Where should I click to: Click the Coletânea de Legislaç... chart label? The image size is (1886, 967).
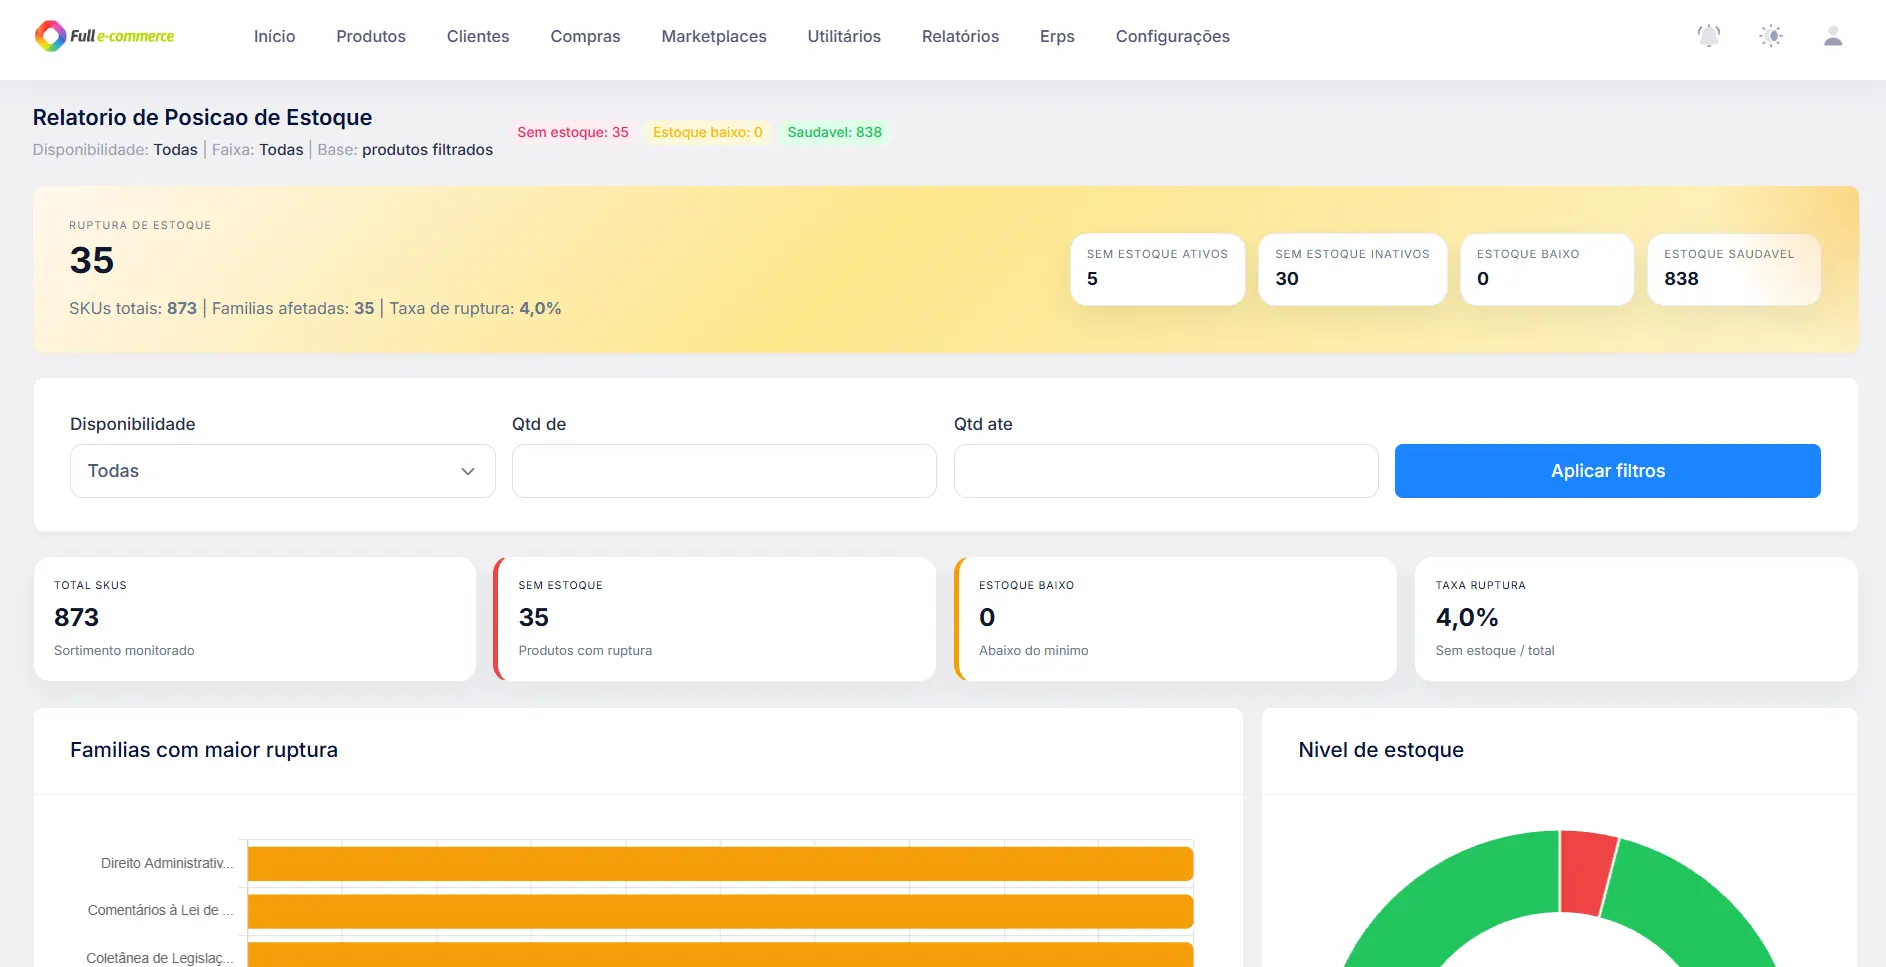pos(159,957)
